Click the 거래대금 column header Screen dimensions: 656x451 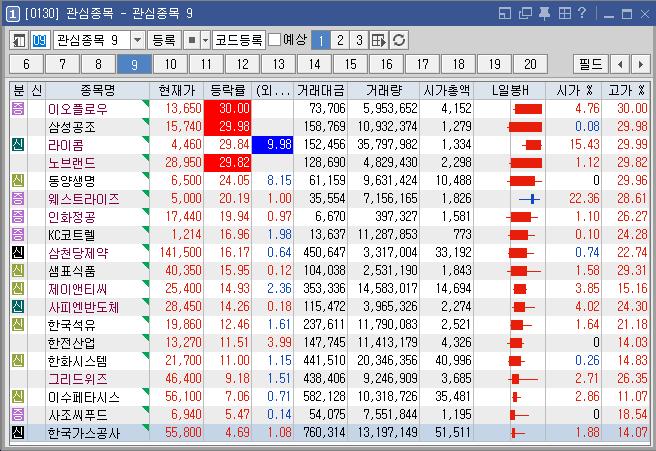(x=320, y=90)
